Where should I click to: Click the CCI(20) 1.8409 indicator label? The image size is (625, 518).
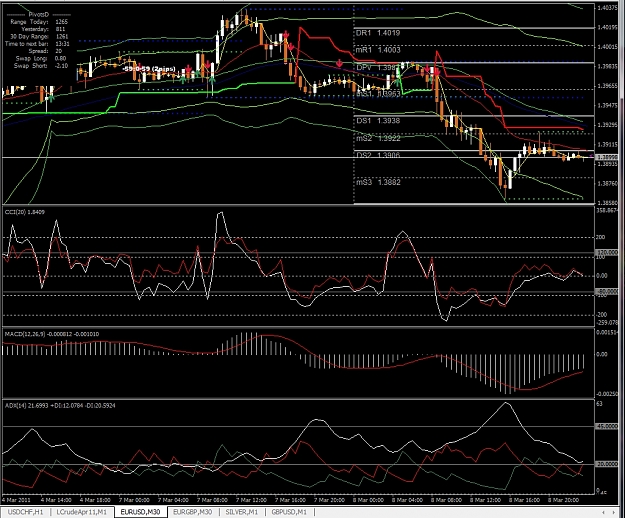click(x=25, y=212)
